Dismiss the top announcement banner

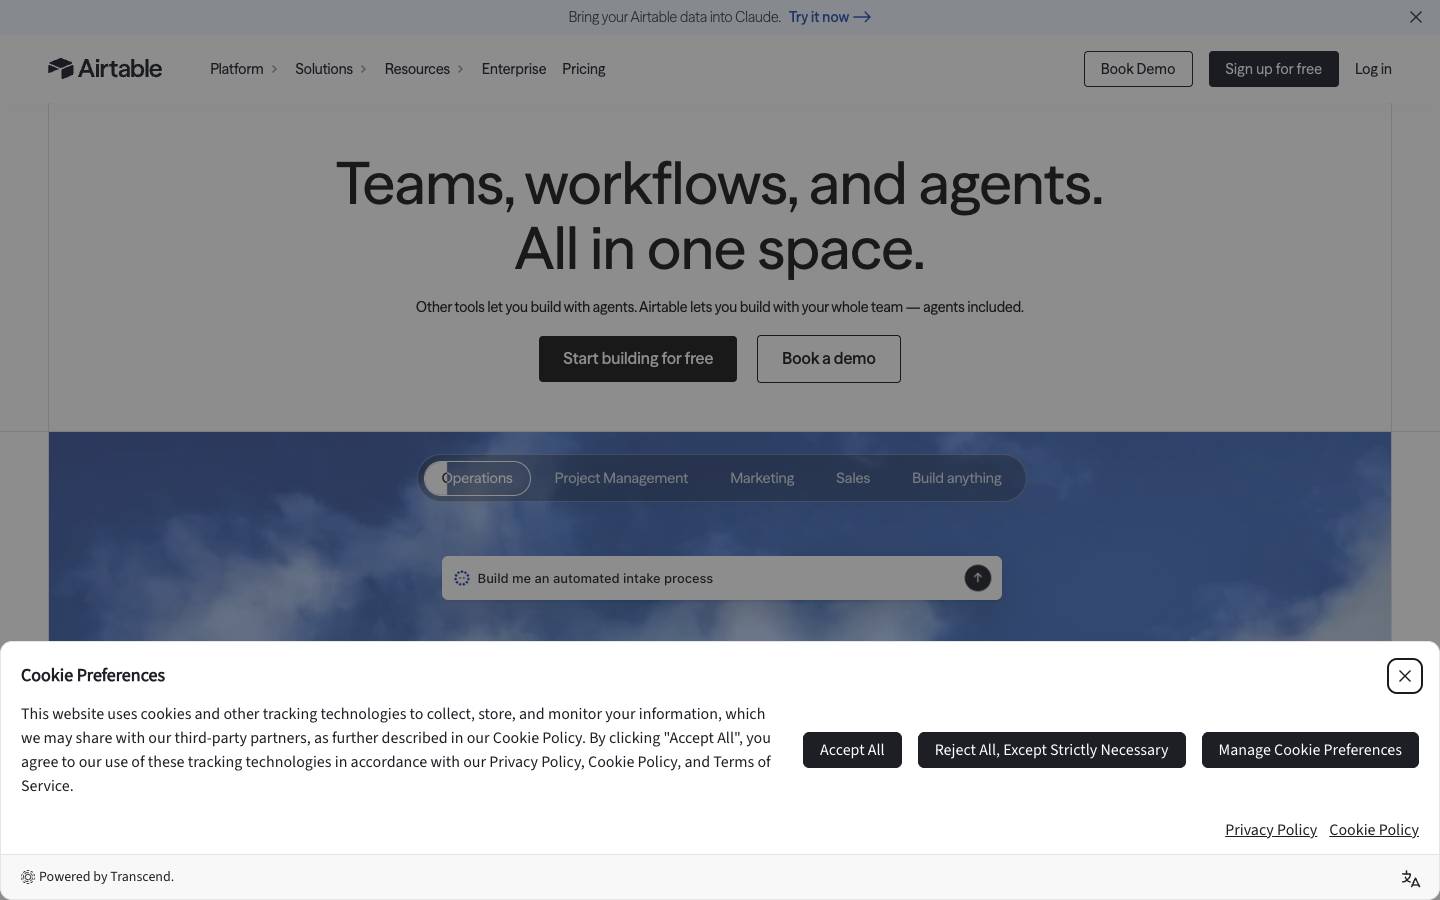pyautogui.click(x=1415, y=17)
